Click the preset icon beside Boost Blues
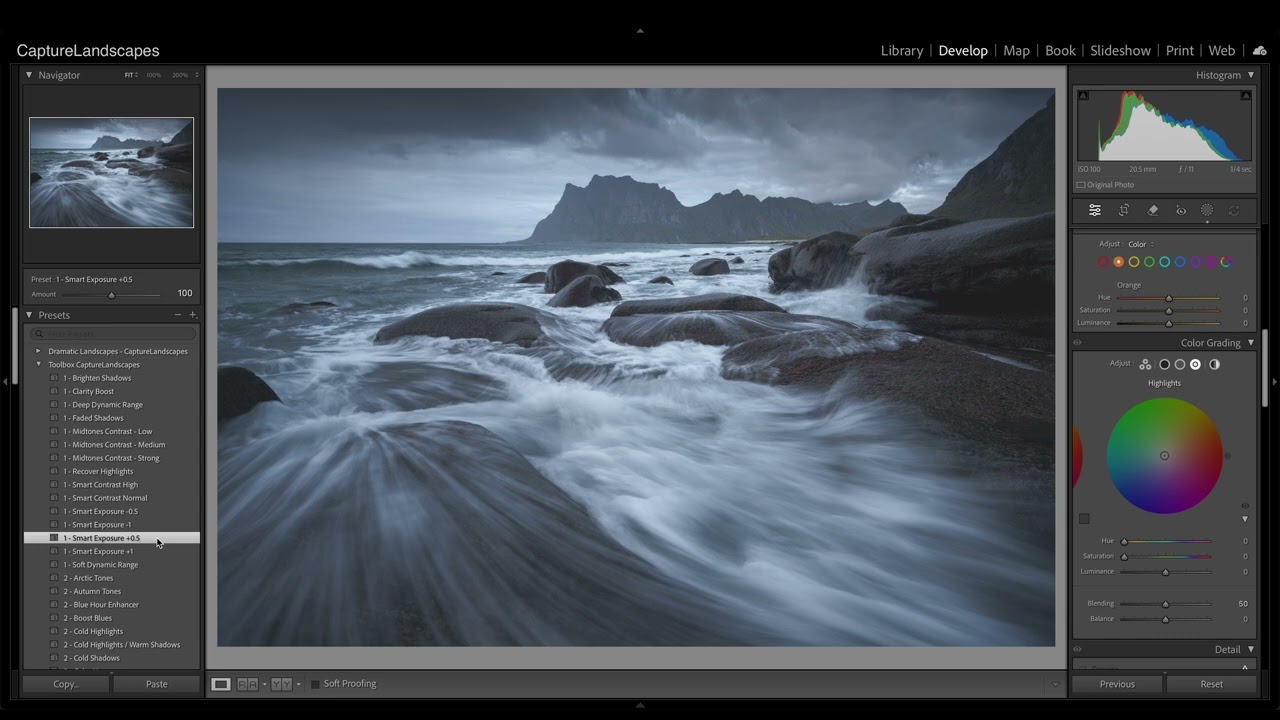The height and width of the screenshot is (720, 1280). point(54,618)
